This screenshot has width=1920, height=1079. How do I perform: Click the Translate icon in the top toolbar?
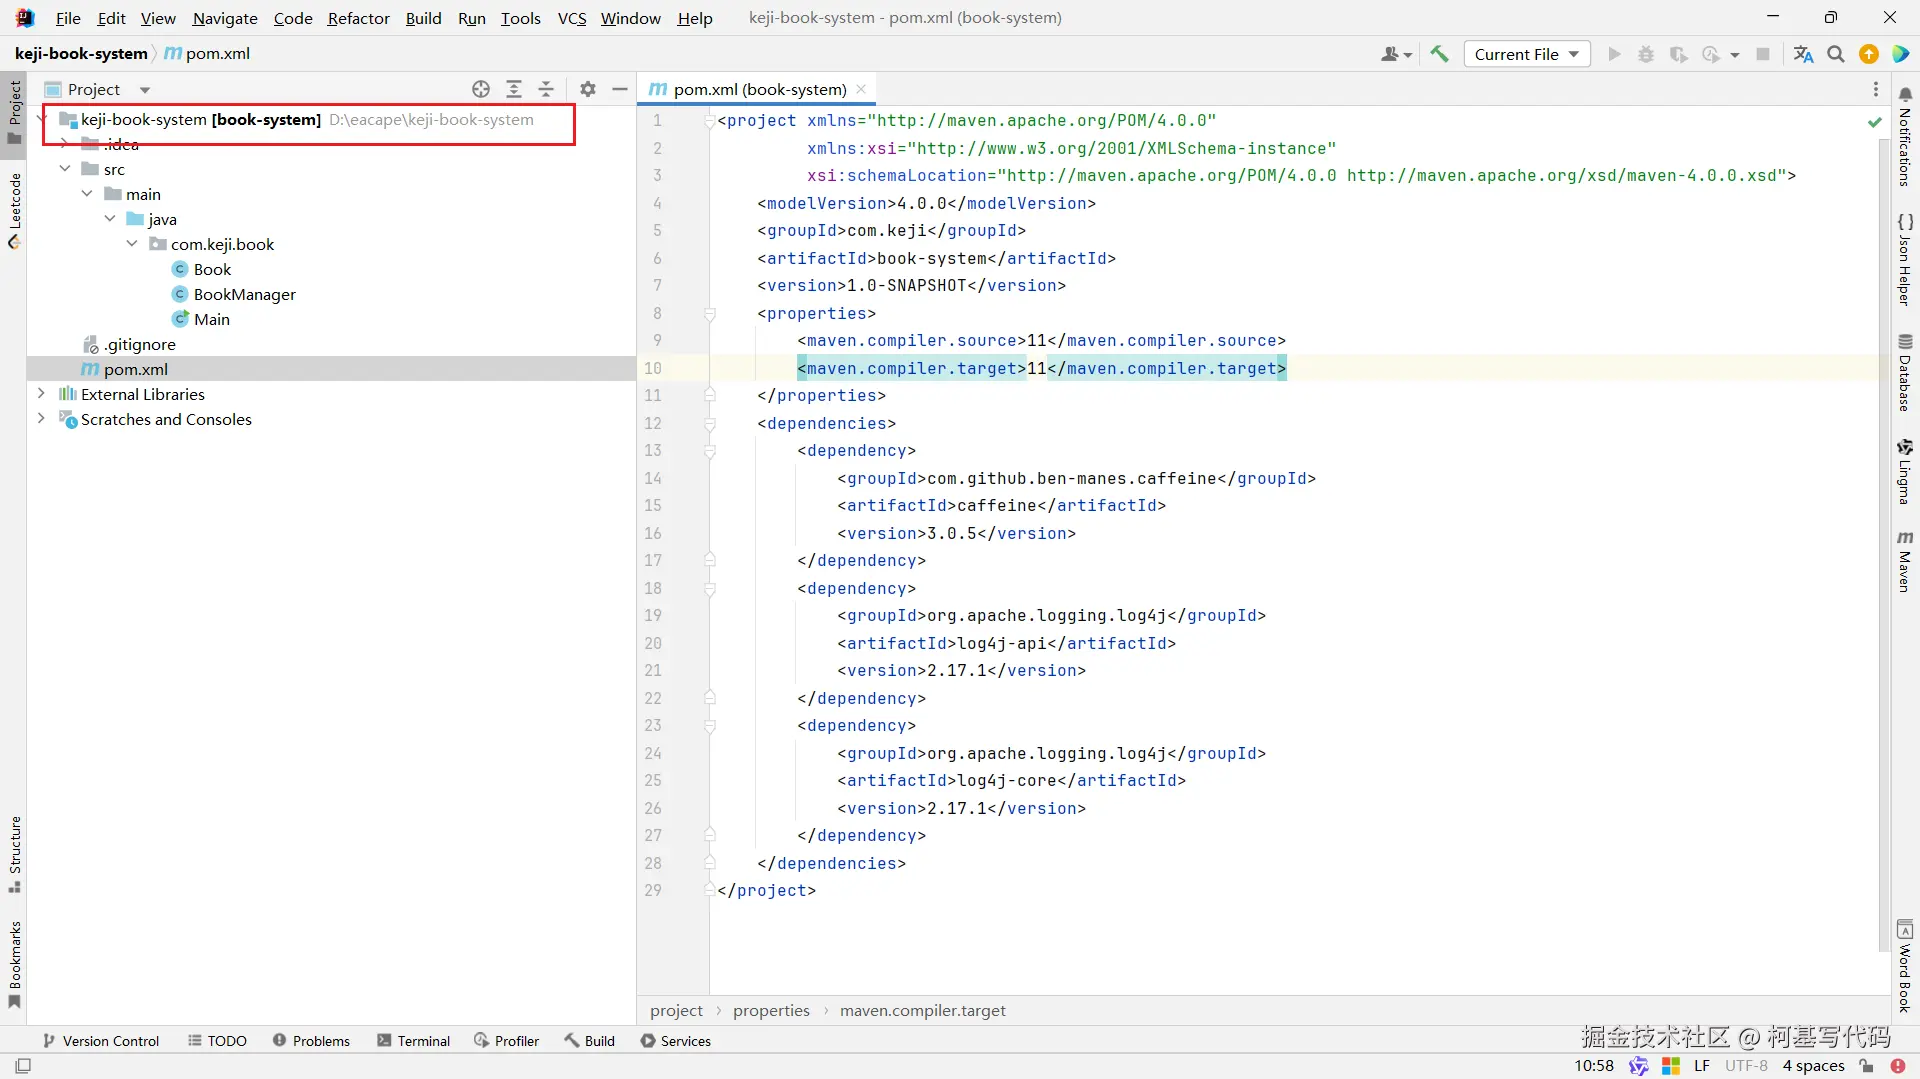pos(1803,54)
